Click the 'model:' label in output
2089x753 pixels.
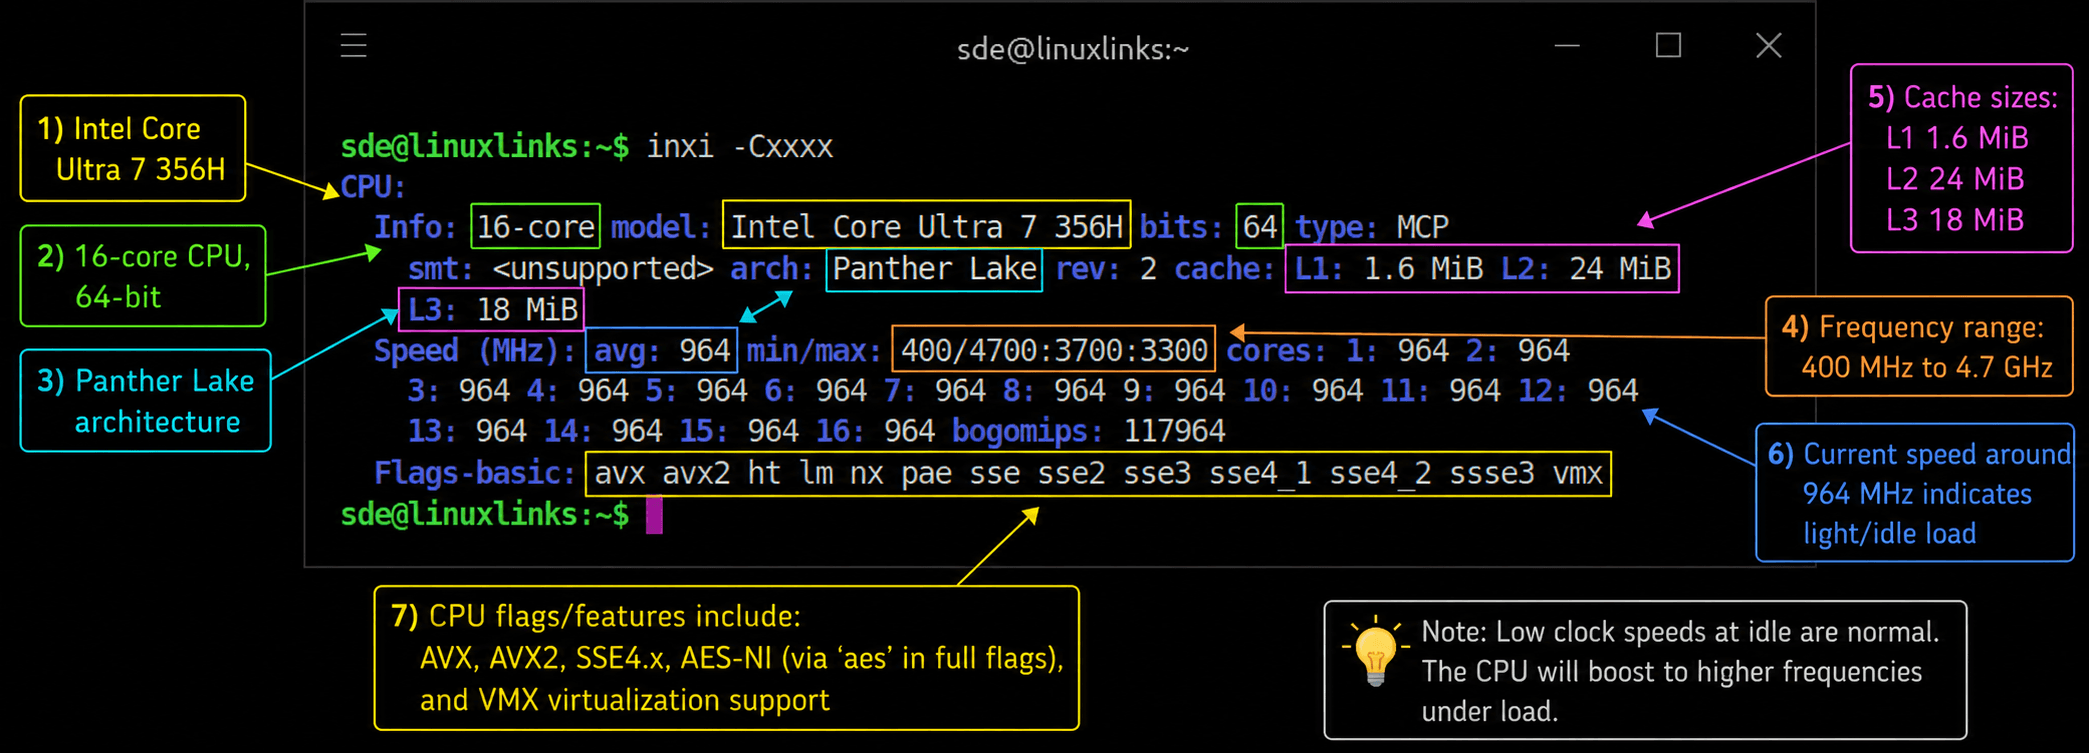(x=661, y=227)
